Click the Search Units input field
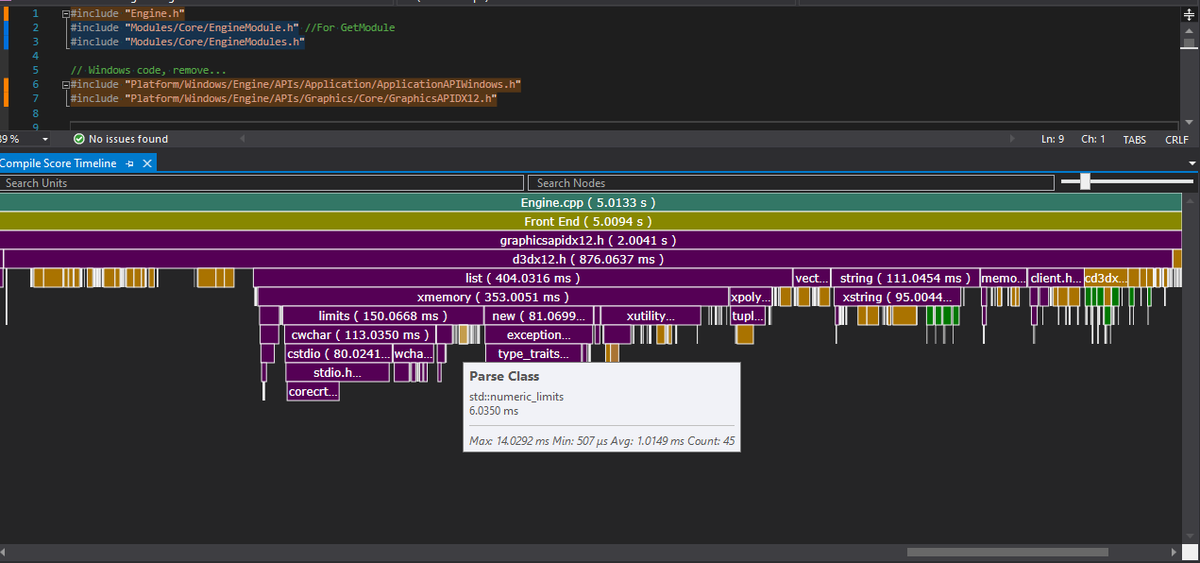Viewport: 1200px width, 563px height. pos(262,183)
